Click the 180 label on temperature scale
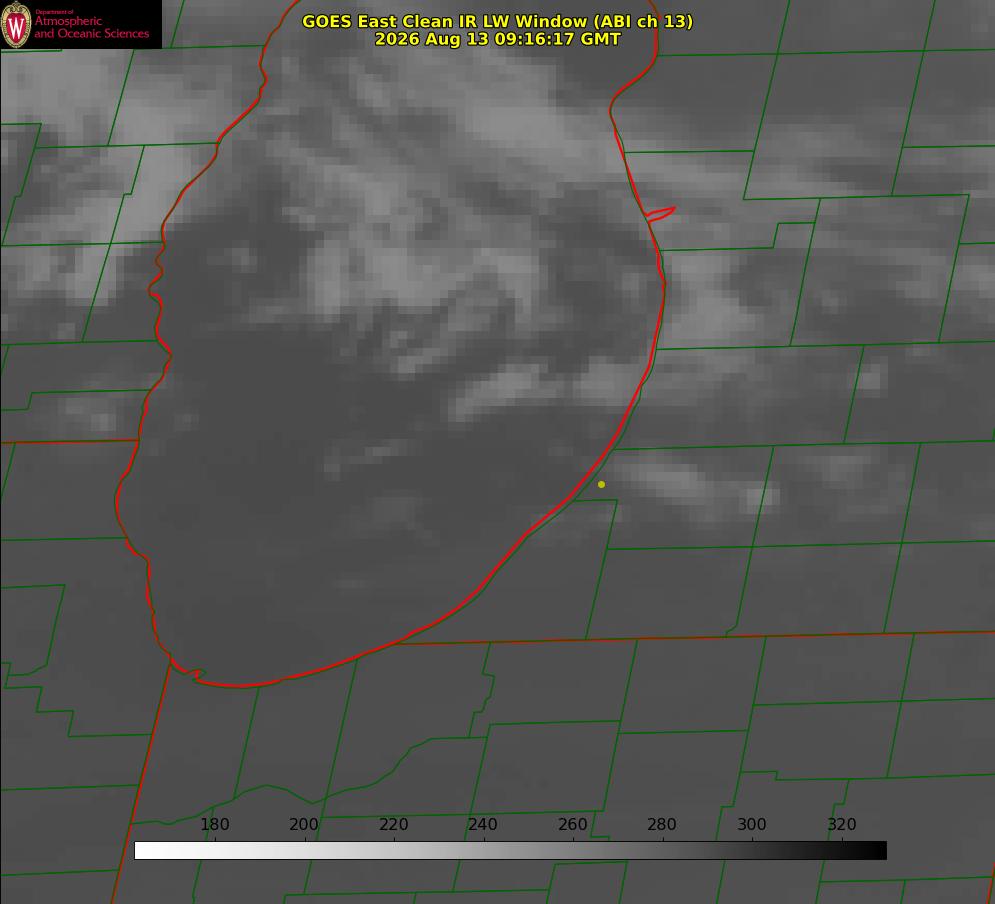This screenshot has width=995, height=904. pos(214,824)
